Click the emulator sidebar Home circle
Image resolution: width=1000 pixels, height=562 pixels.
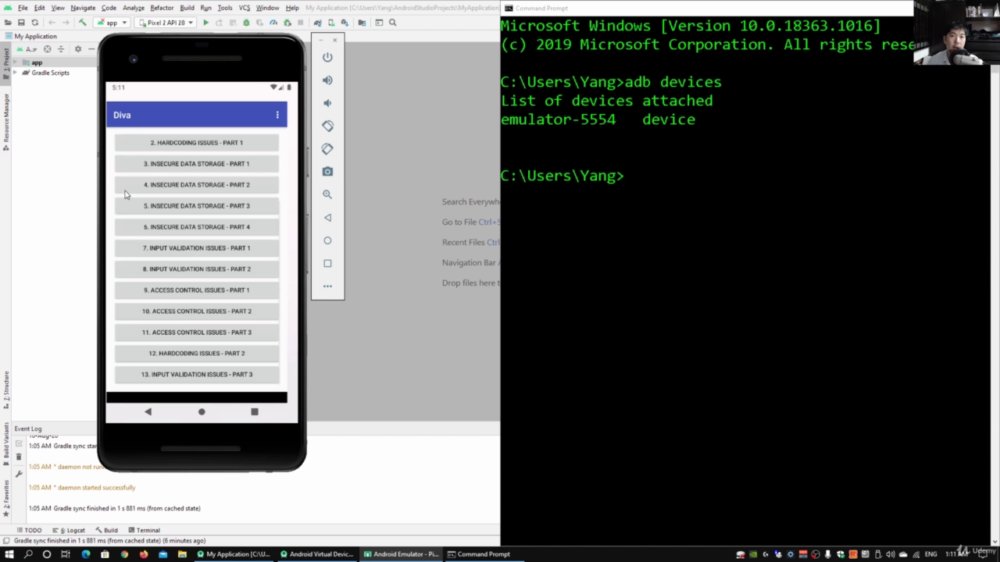point(327,240)
